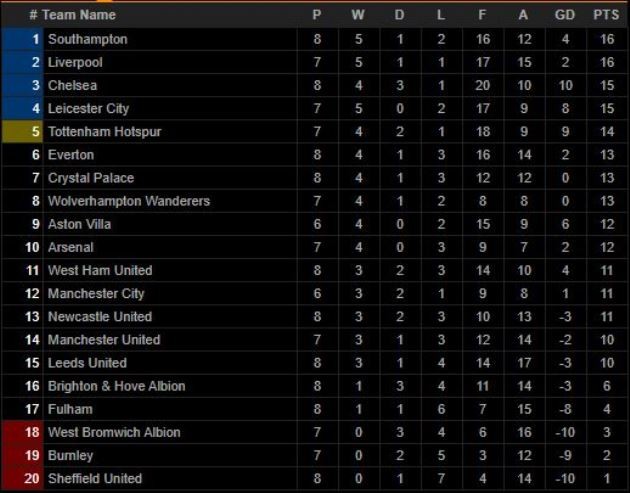The image size is (630, 493).
Task: Click the Southampton team name
Action: 88,39
